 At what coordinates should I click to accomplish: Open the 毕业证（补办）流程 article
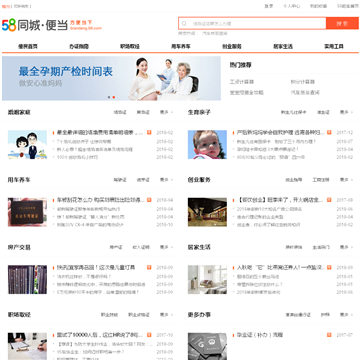point(260,335)
